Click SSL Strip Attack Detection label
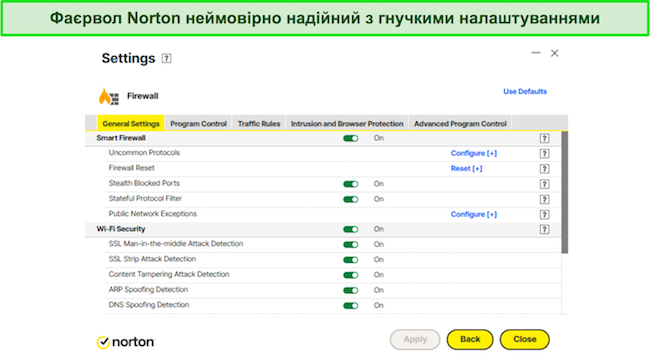Screen dimensions: 650x361 point(152,259)
